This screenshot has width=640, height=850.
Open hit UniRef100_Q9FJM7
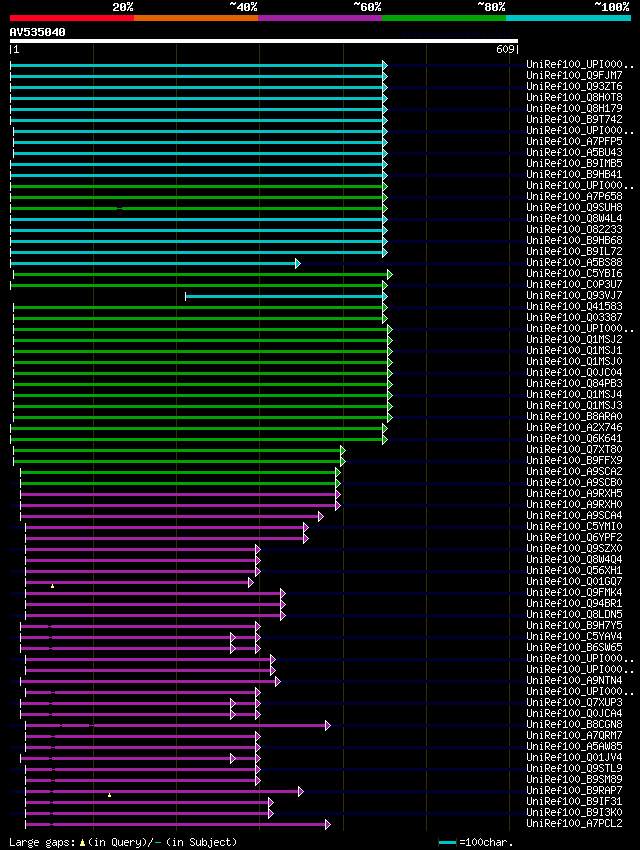coord(574,75)
